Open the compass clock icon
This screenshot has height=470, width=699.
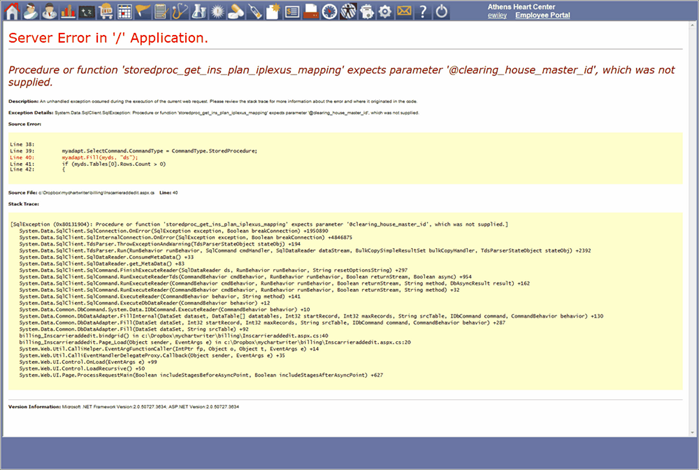(x=328, y=11)
